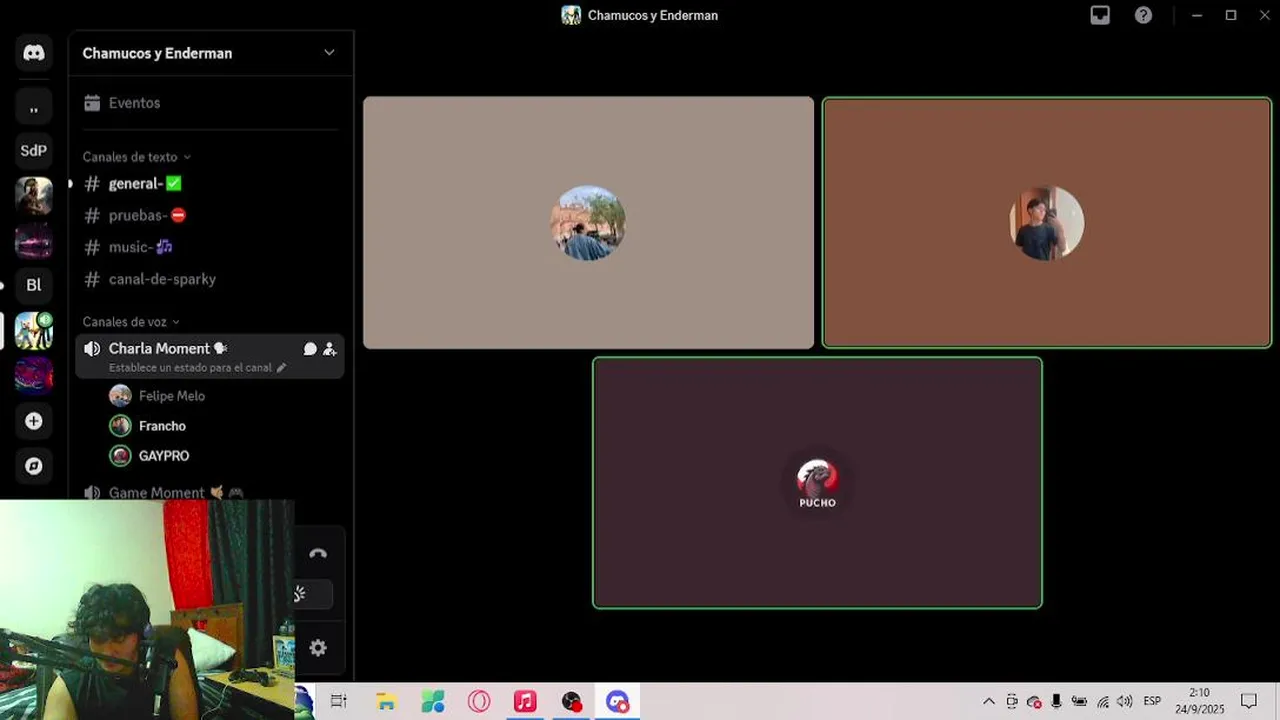Viewport: 1280px width, 720px height.
Task: Disconnect from voice call
Action: tap(318, 553)
